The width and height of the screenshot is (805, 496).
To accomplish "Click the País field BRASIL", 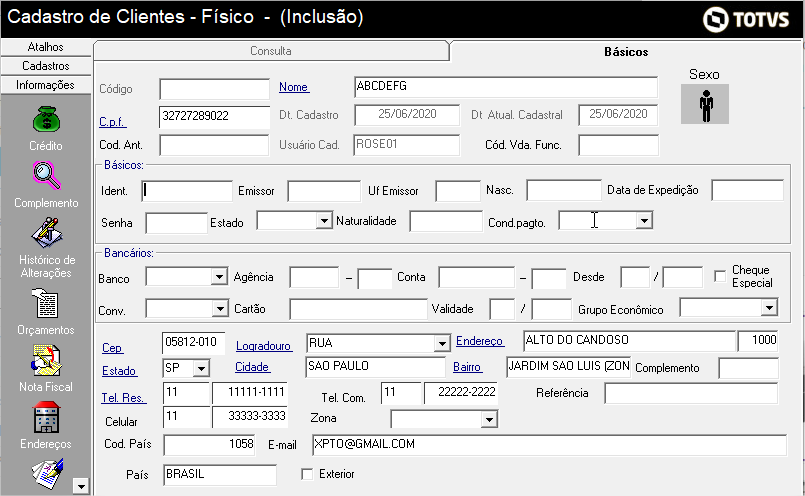I will [220, 474].
